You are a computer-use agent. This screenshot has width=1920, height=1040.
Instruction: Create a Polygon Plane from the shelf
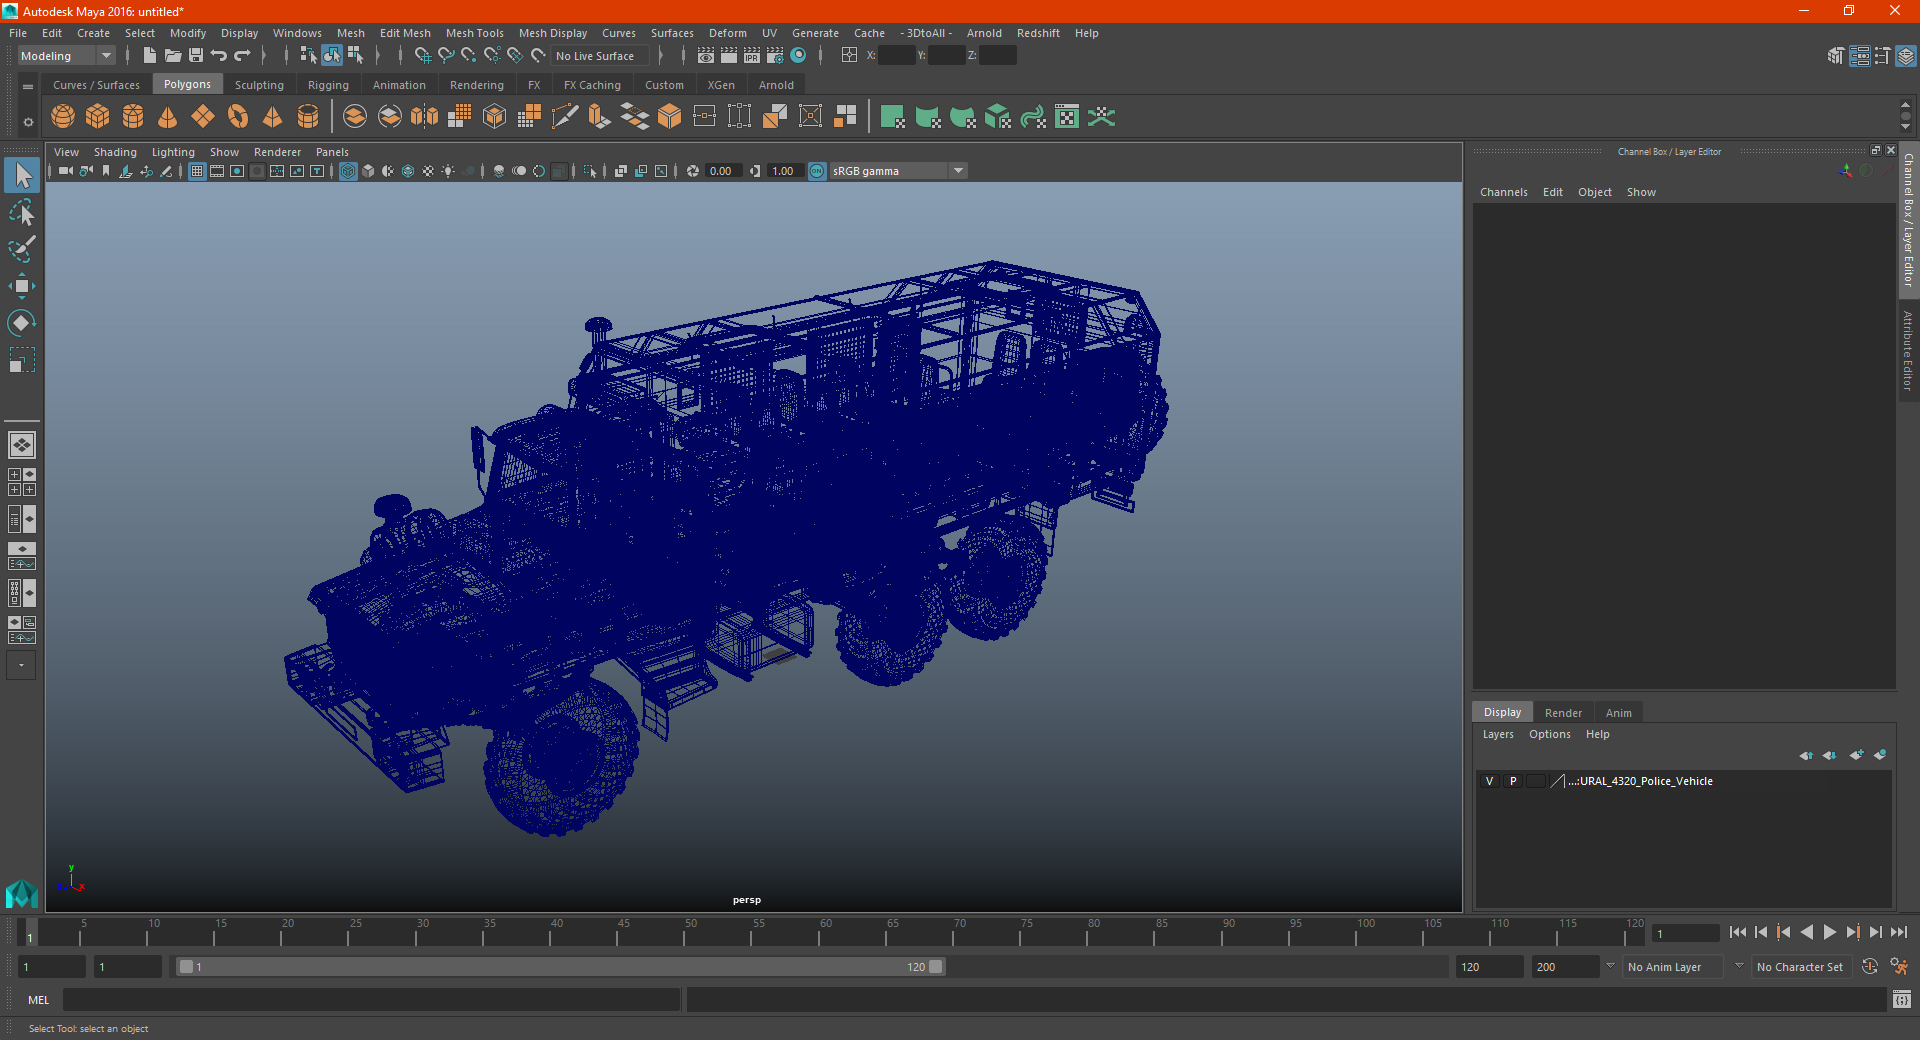[203, 117]
